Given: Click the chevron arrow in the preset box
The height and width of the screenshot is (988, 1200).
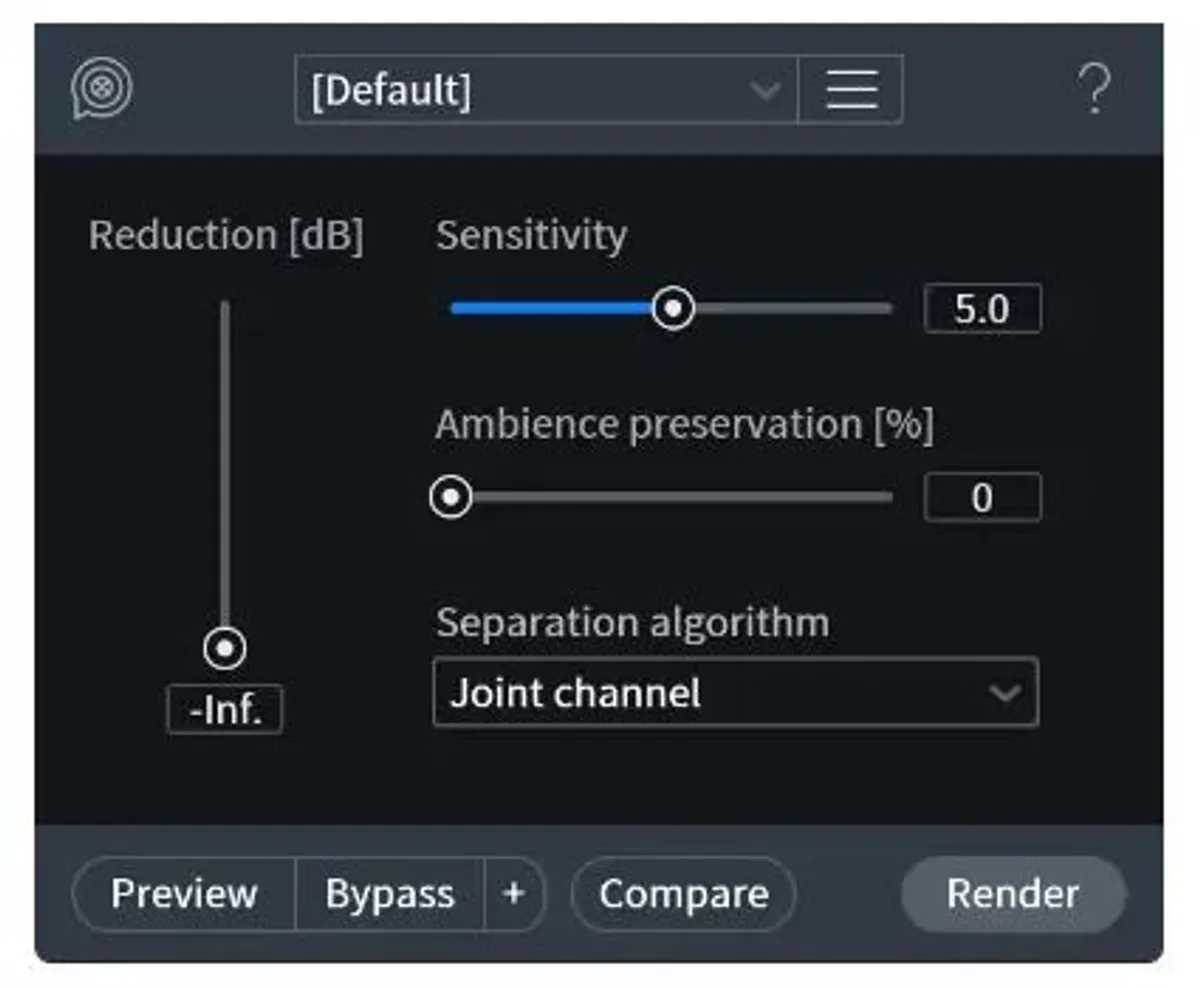Looking at the screenshot, I should click(765, 91).
